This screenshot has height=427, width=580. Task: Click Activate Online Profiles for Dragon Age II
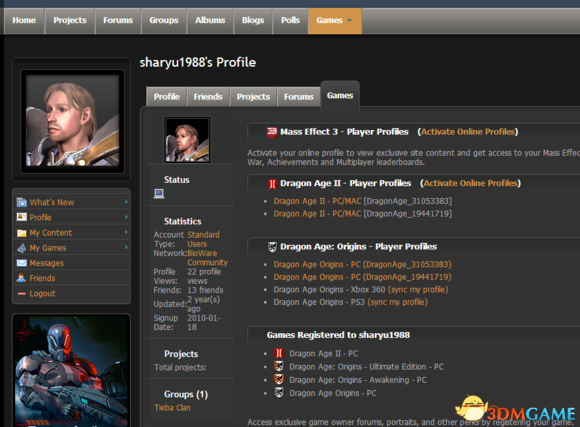point(471,183)
